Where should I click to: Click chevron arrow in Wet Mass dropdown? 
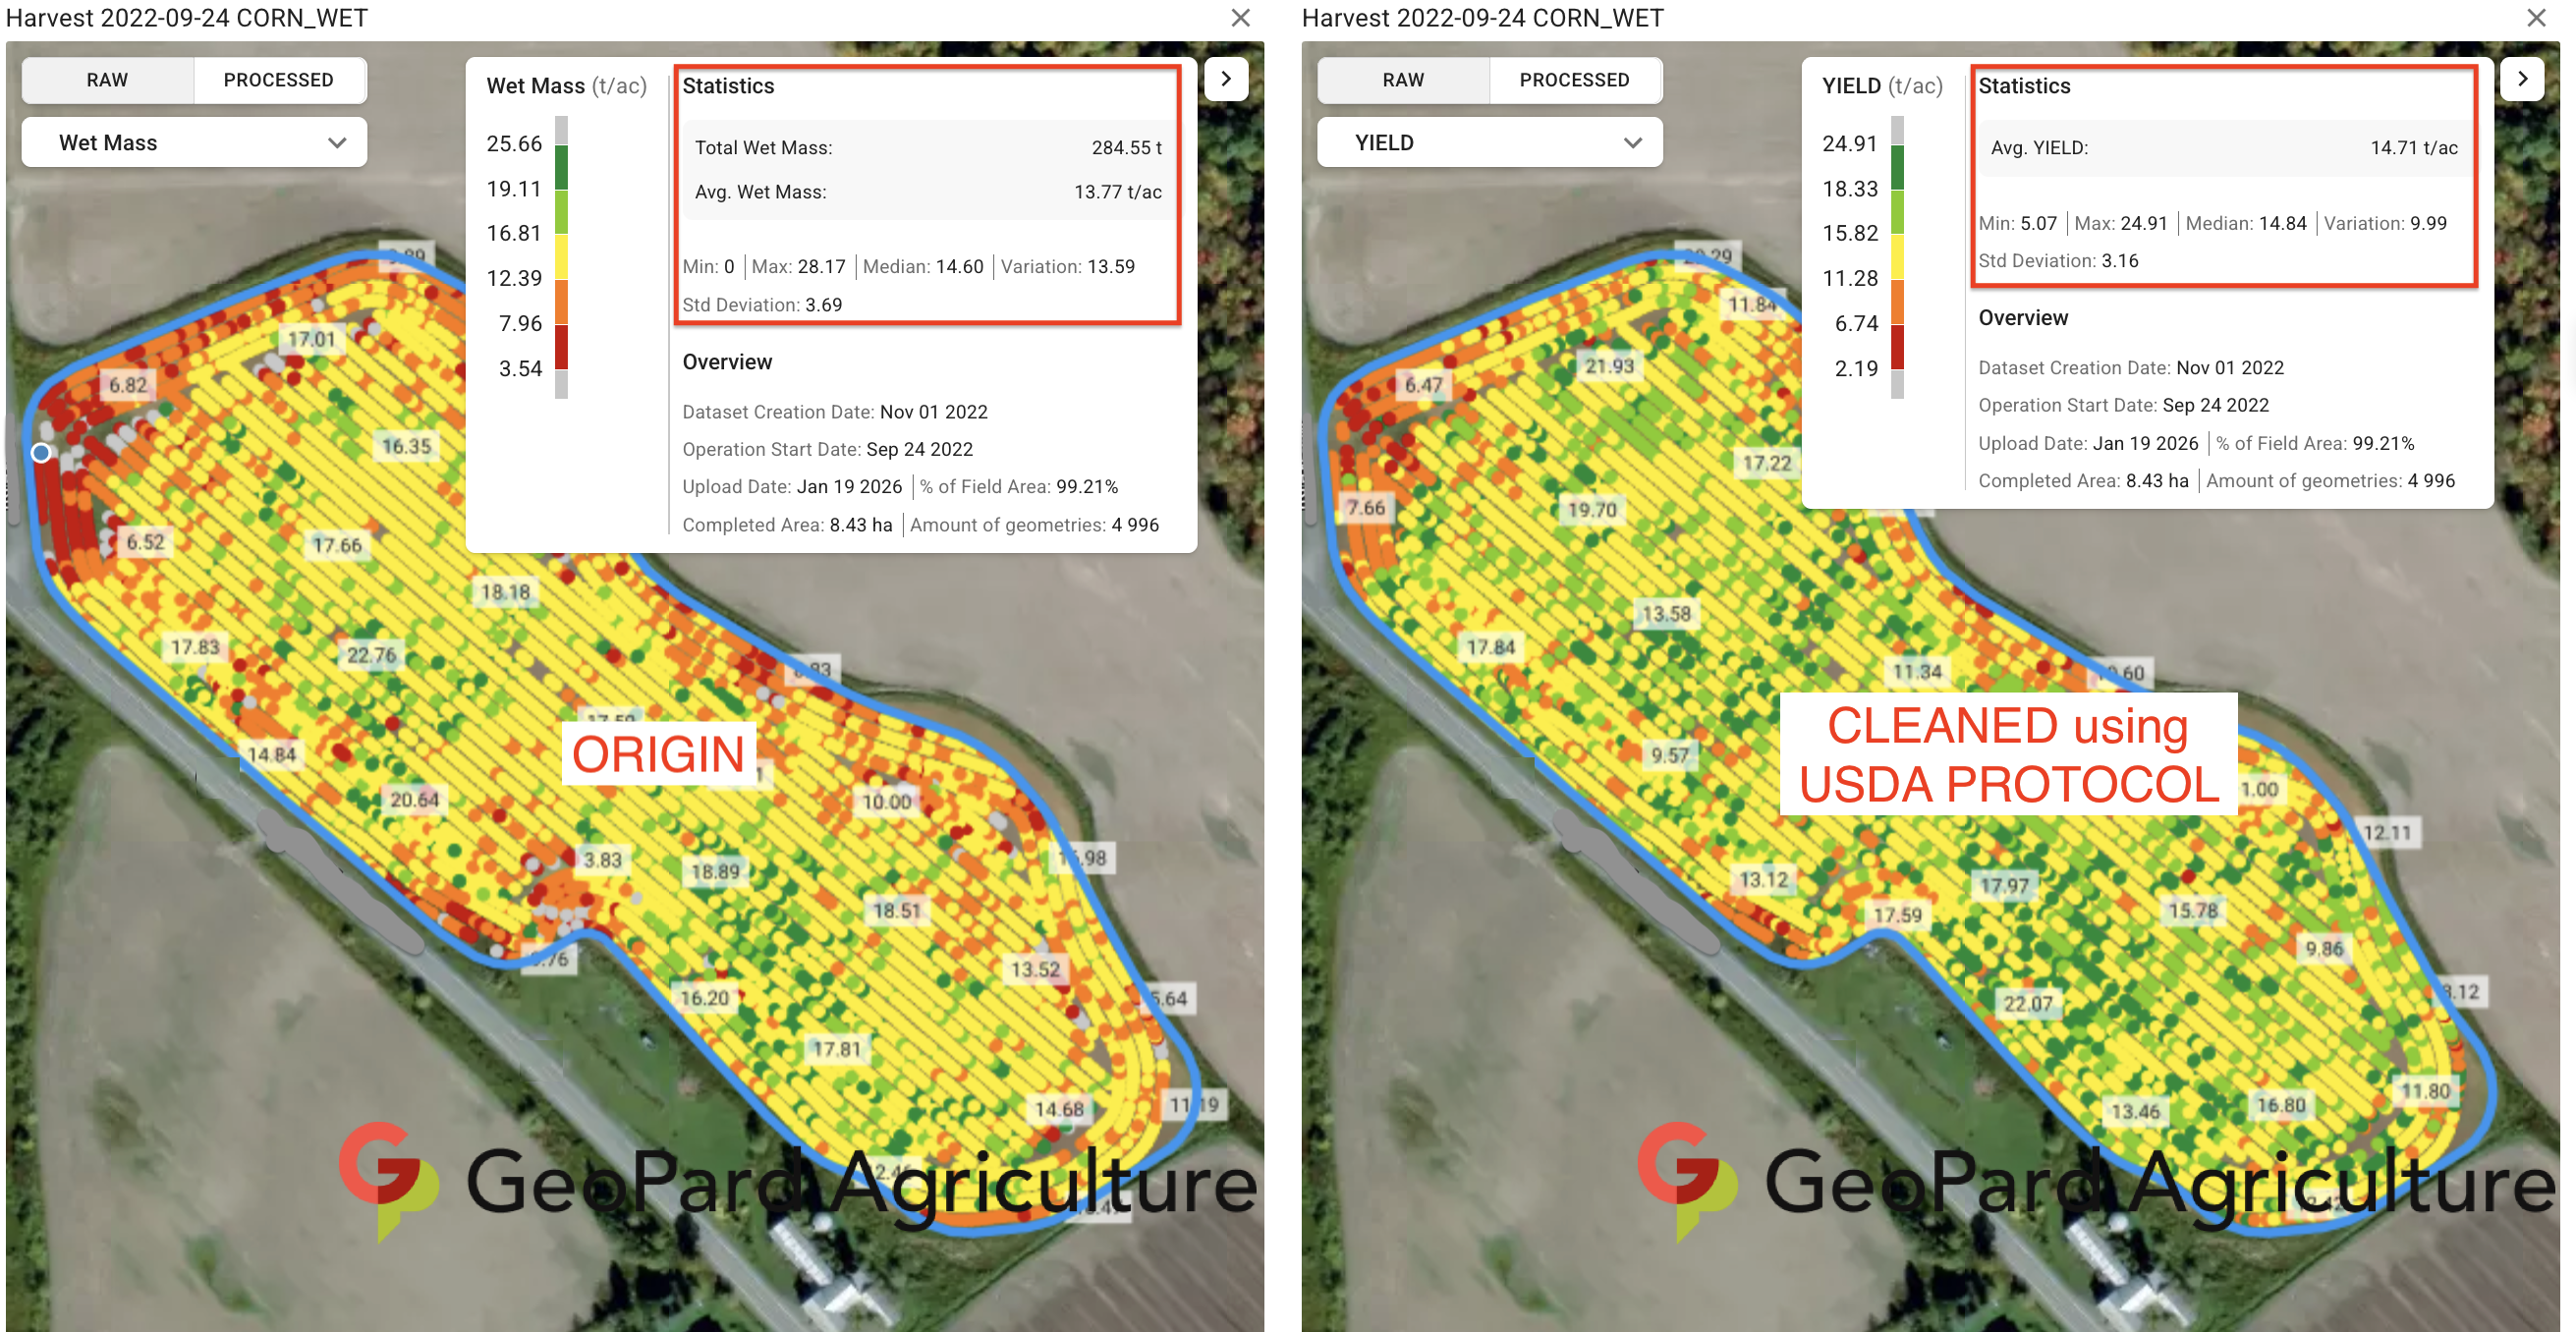(337, 143)
